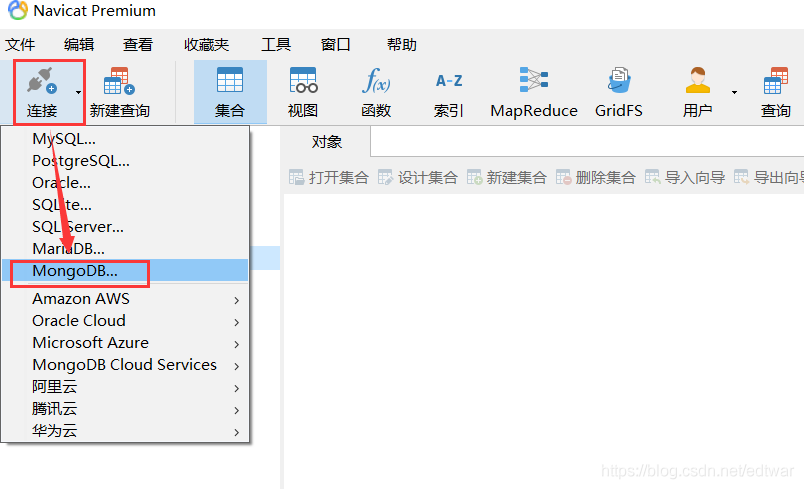The width and height of the screenshot is (804, 489).
Task: Open the 工具 (Tools) menu
Action: 276,45
